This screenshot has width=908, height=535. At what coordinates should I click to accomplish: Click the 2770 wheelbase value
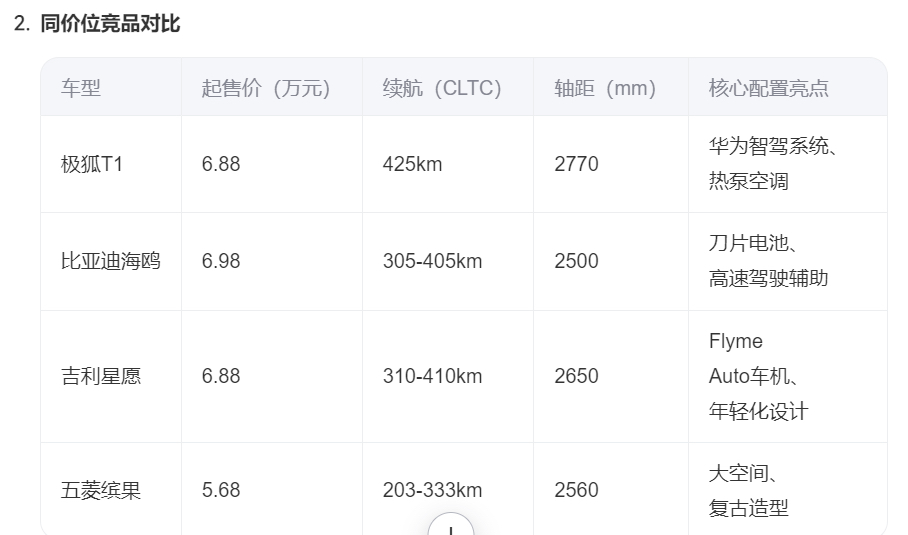tap(576, 164)
